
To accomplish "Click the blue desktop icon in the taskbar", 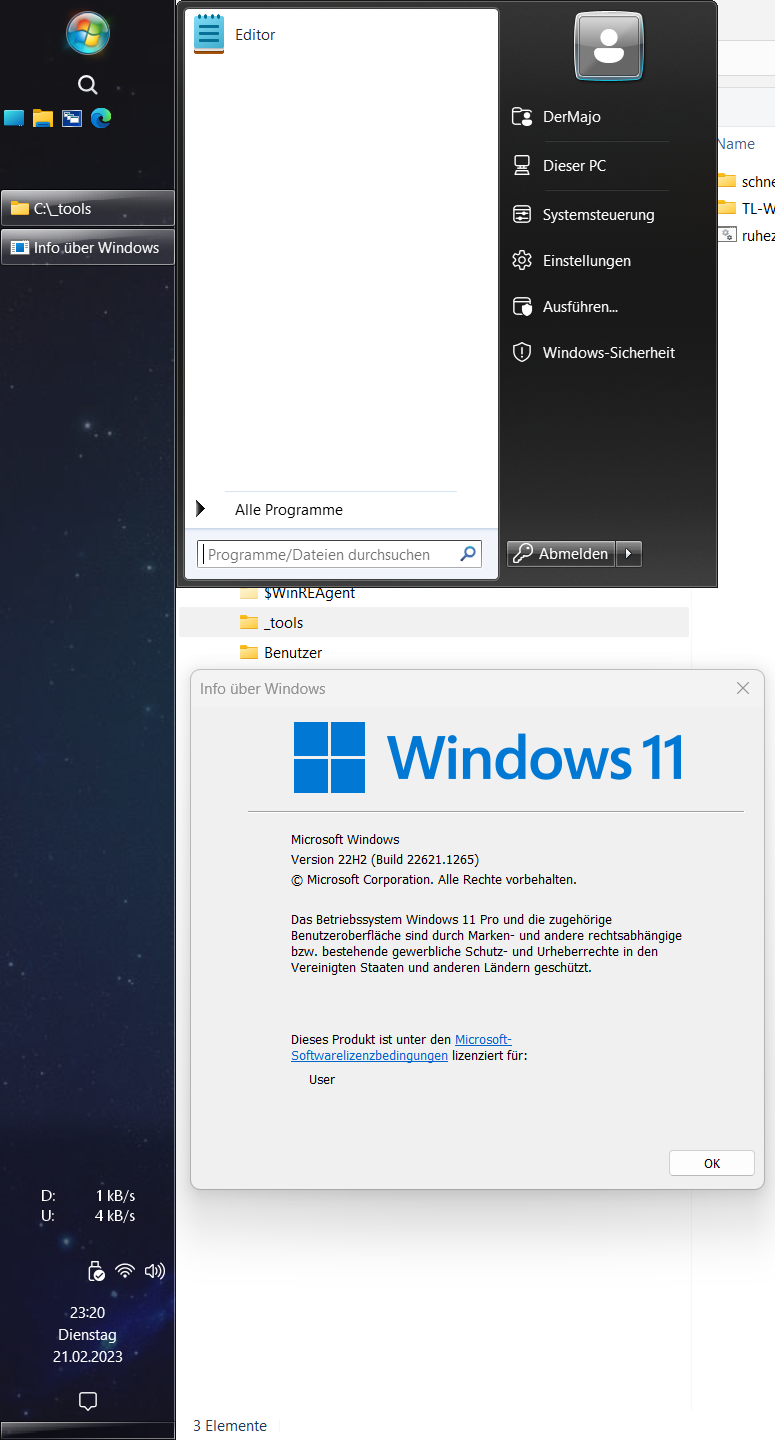I will coord(14,118).
